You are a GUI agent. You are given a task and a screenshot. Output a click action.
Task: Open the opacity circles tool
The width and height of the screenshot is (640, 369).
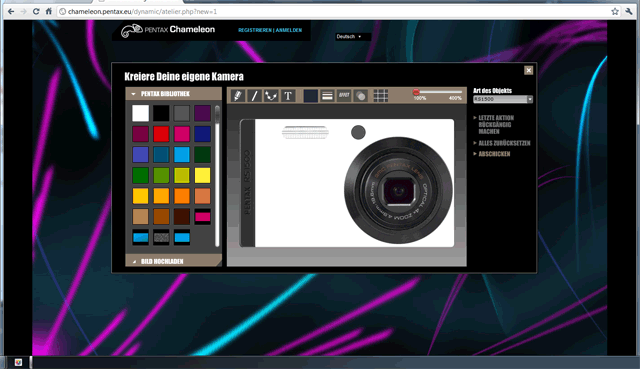click(x=361, y=96)
